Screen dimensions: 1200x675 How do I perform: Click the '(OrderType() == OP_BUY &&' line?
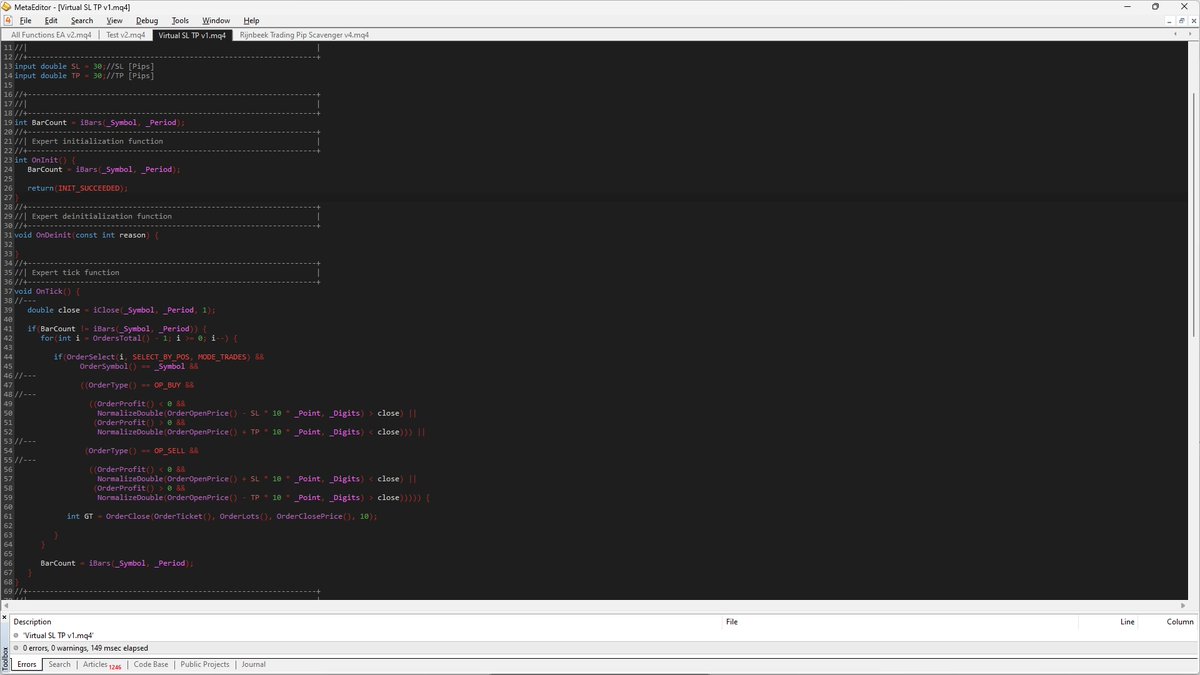137,385
